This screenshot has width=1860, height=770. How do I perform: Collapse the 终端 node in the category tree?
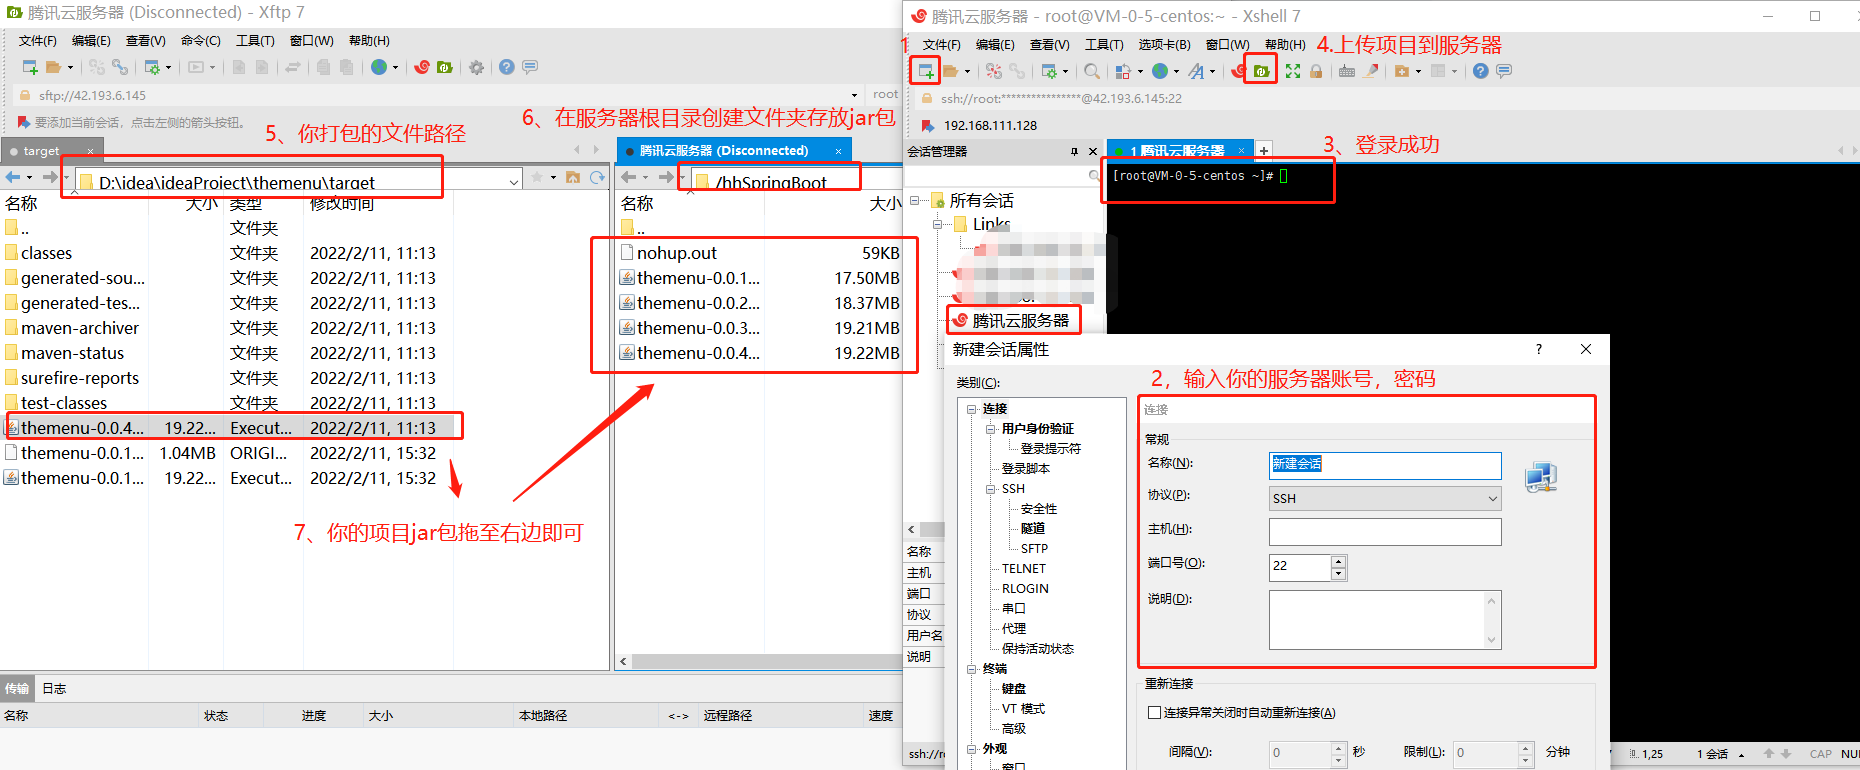pyautogui.click(x=972, y=669)
